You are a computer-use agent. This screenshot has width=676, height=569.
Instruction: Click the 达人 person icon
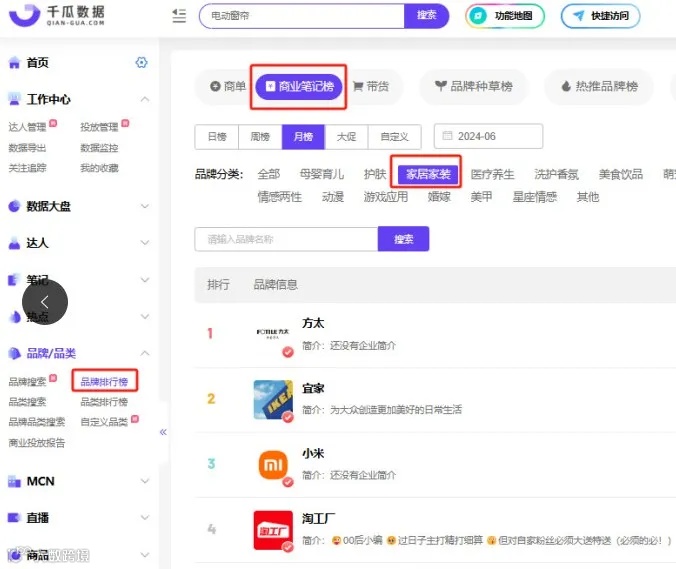14,243
